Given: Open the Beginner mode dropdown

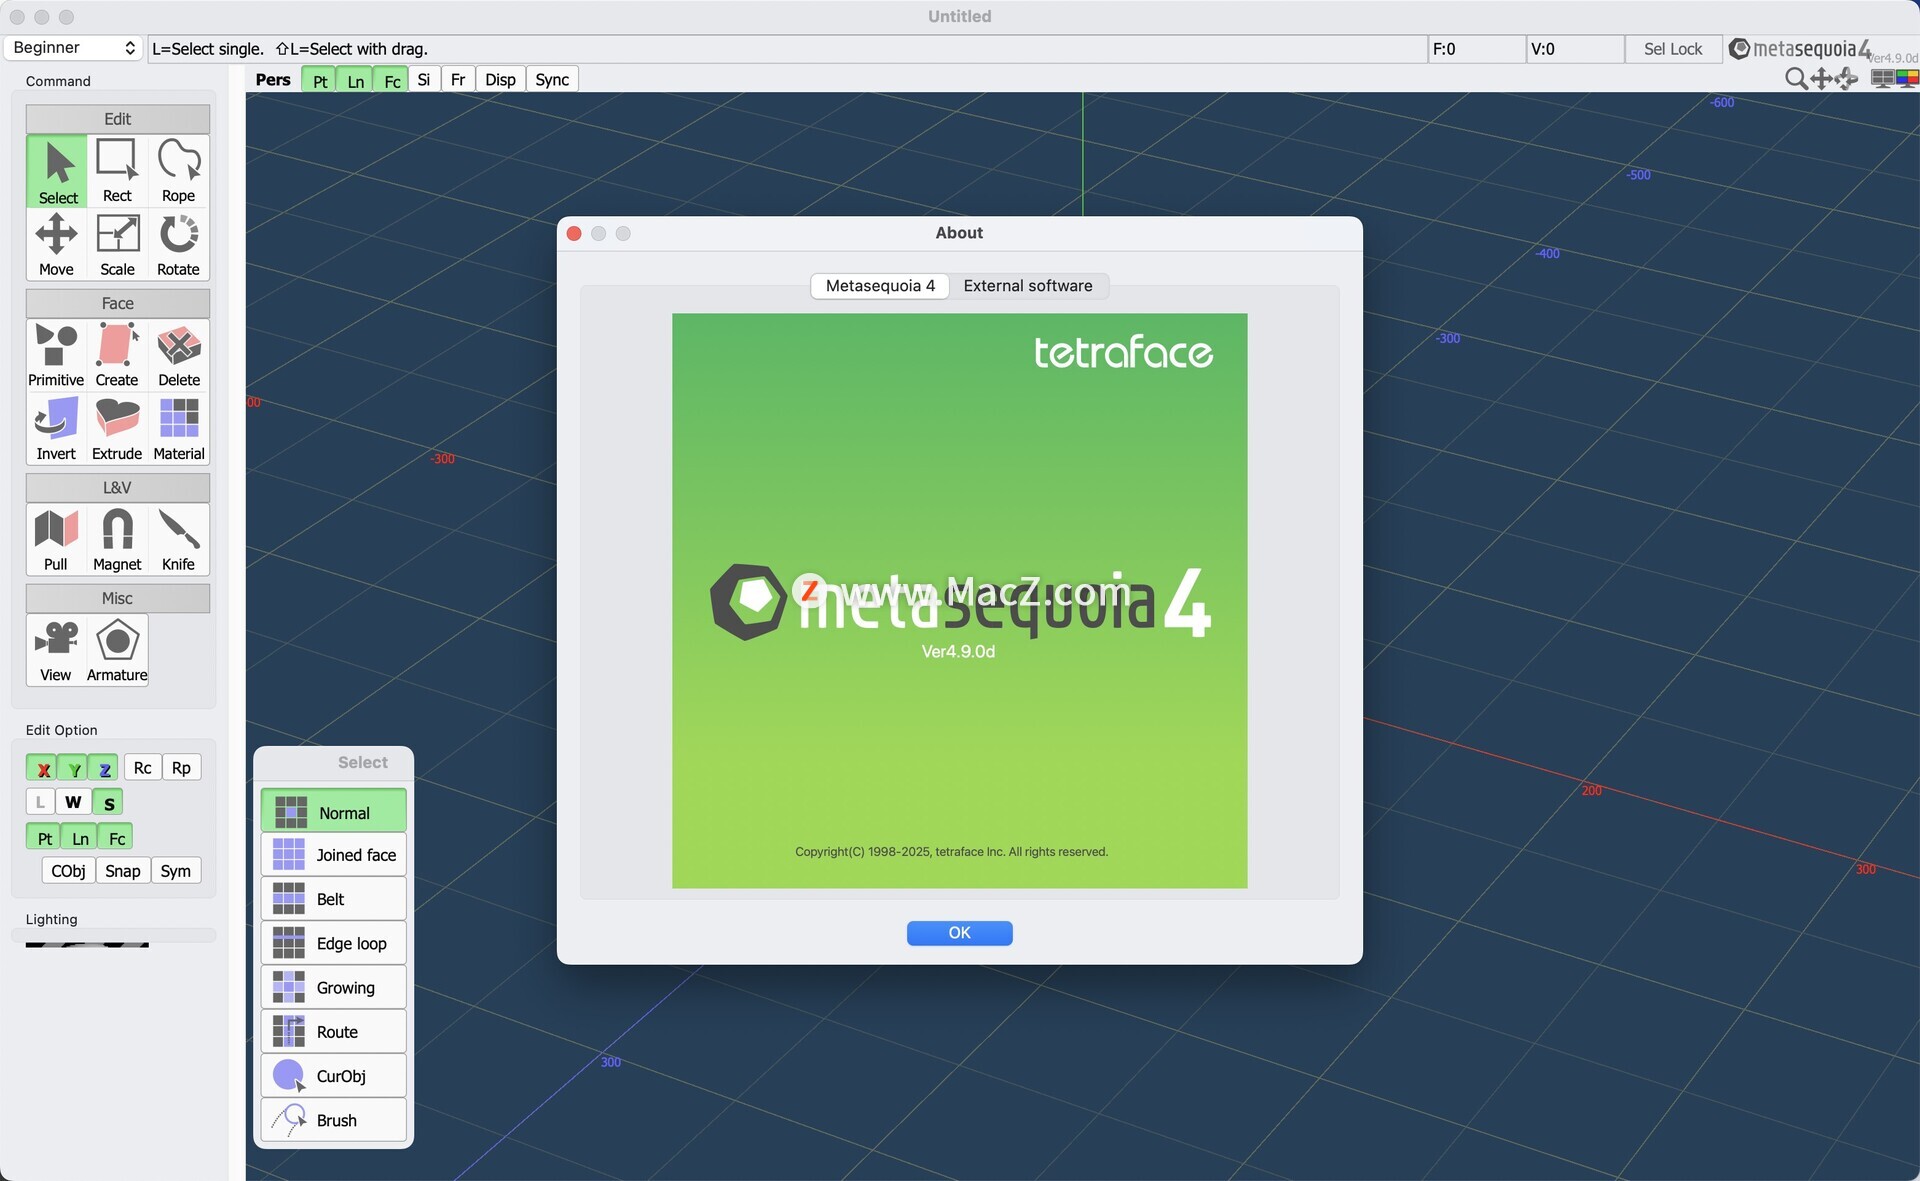Looking at the screenshot, I should pyautogui.click(x=73, y=48).
